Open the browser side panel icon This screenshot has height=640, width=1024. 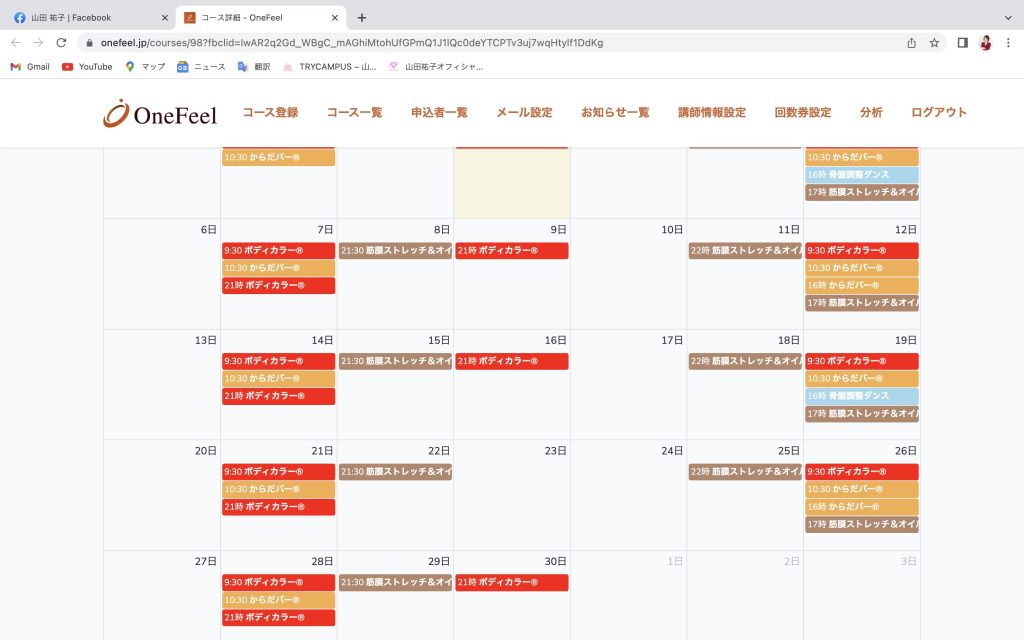coord(962,43)
